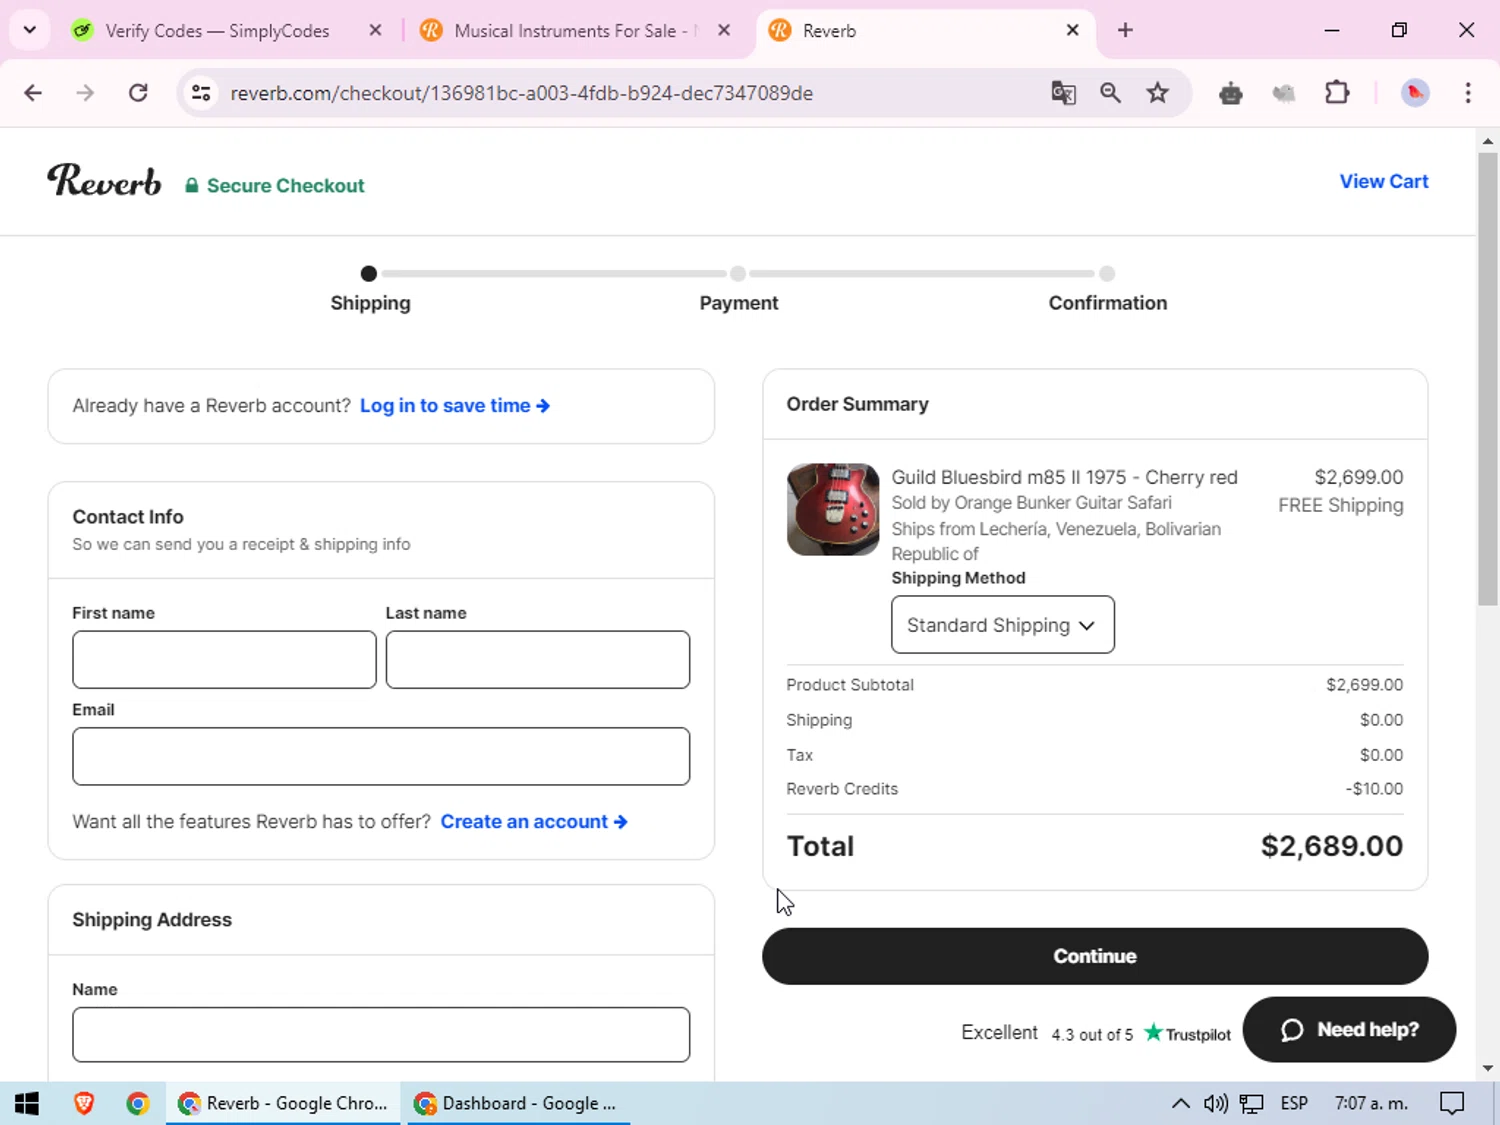Click 'Sold by Orange Bunker Guitar Safari' text

click(x=1031, y=502)
